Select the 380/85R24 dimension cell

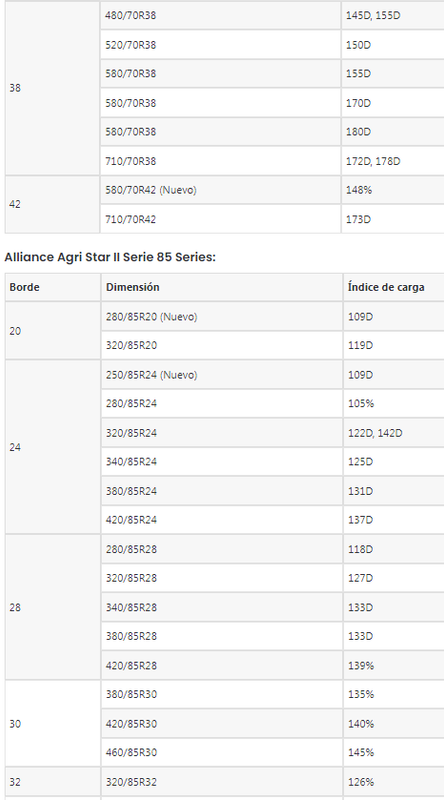tap(221, 491)
